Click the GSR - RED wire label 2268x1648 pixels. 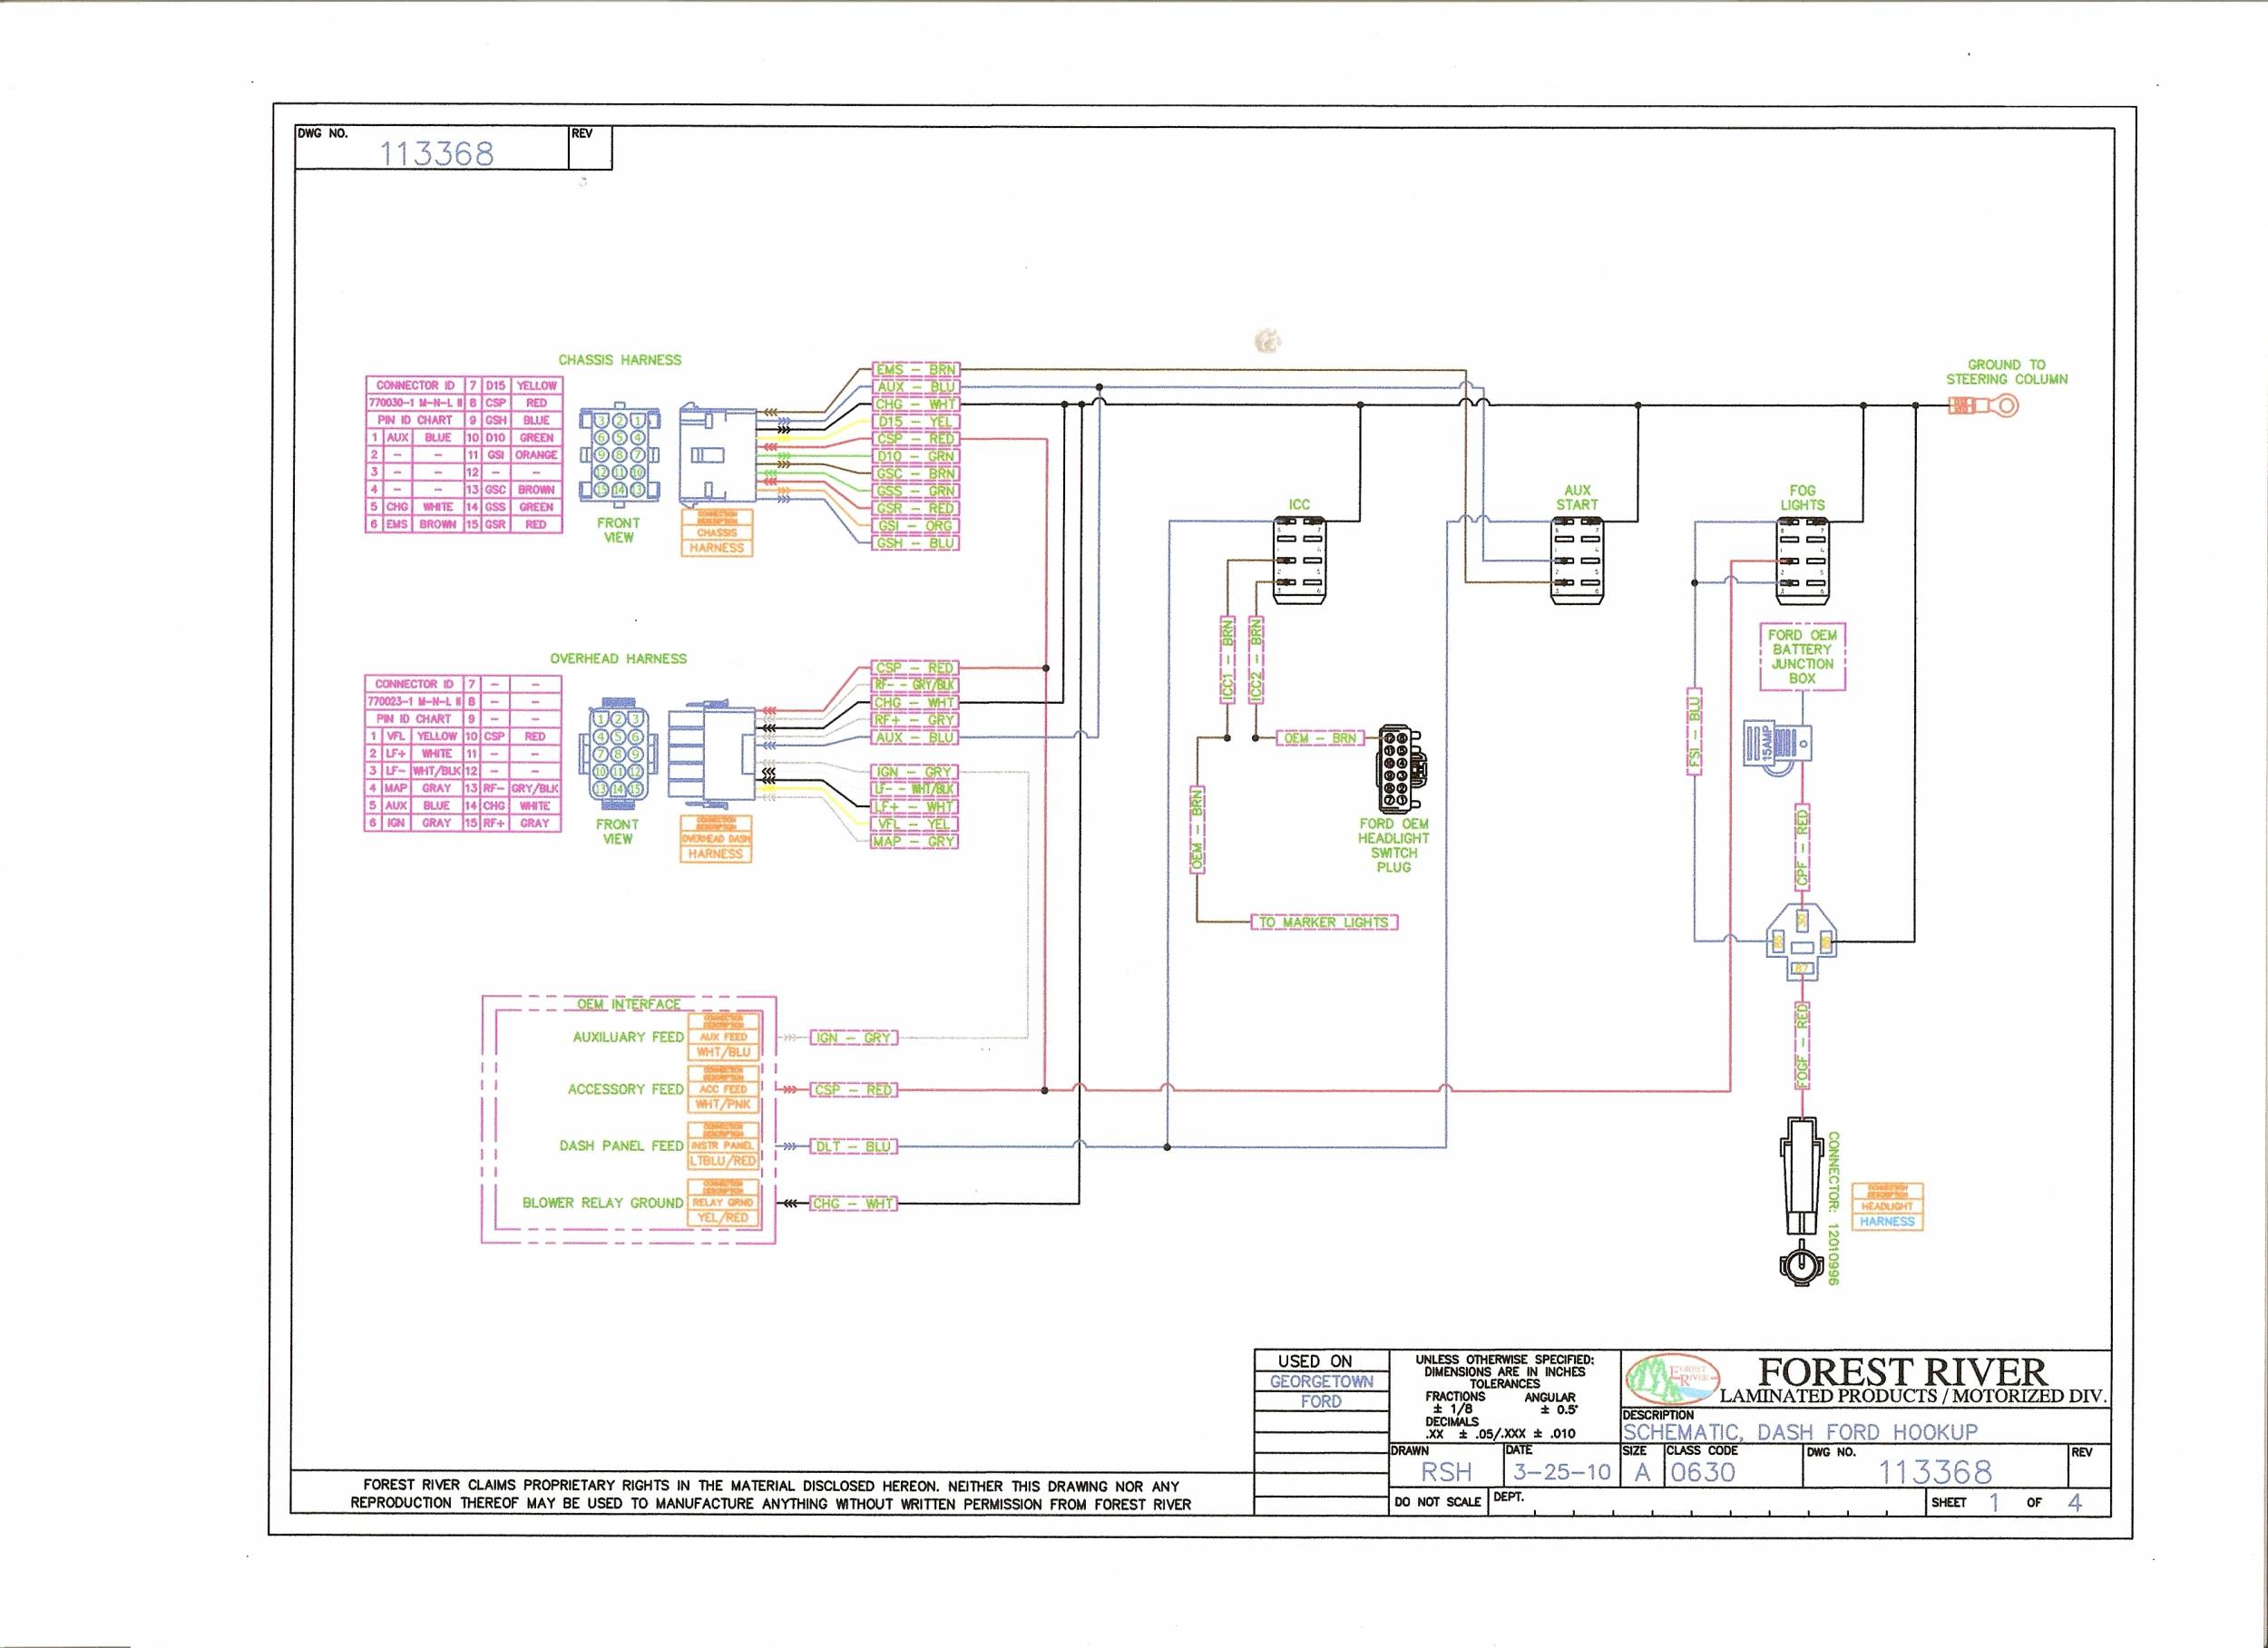click(915, 509)
